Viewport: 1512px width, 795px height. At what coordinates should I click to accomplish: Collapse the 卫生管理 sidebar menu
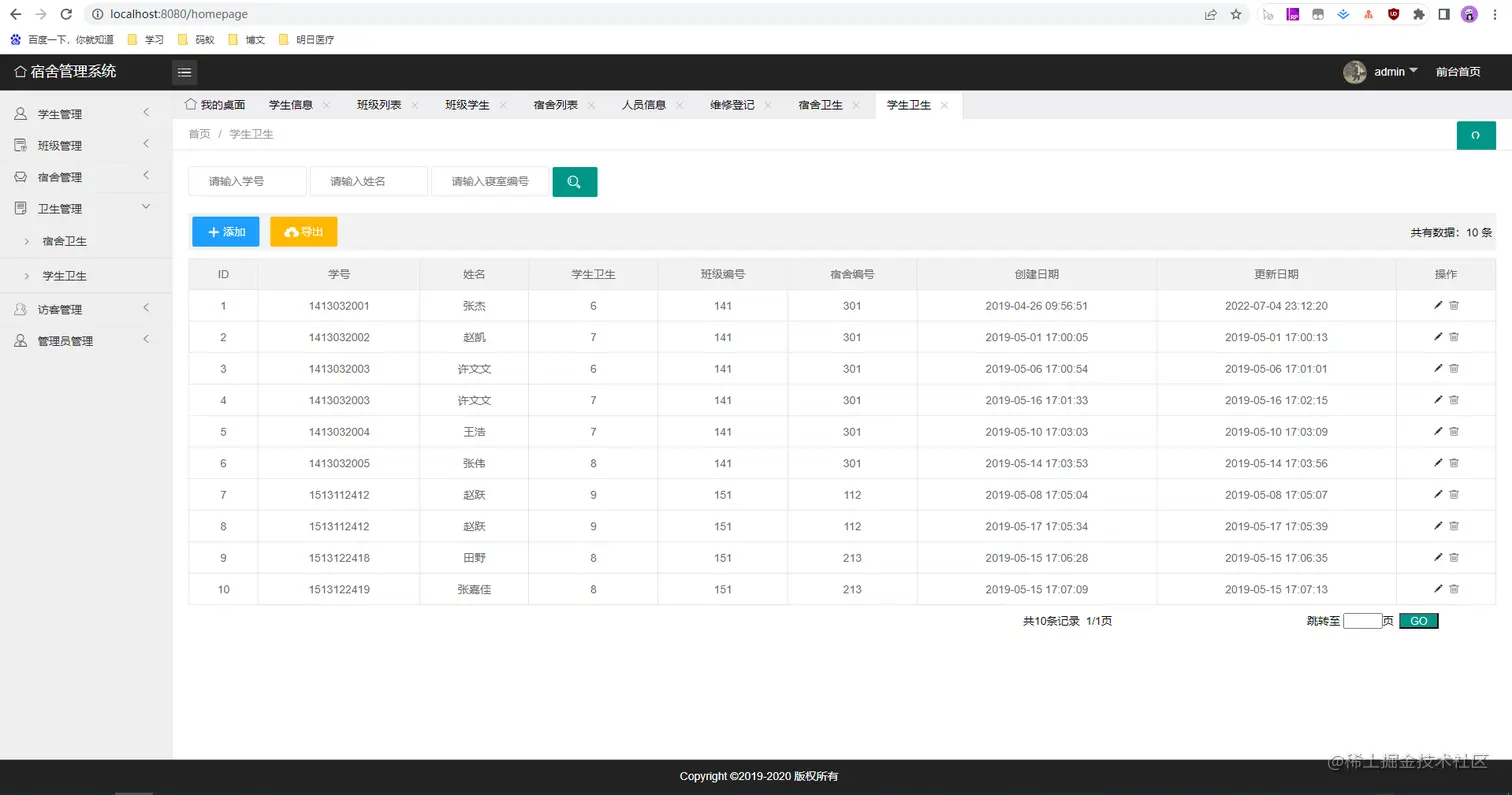pos(86,208)
